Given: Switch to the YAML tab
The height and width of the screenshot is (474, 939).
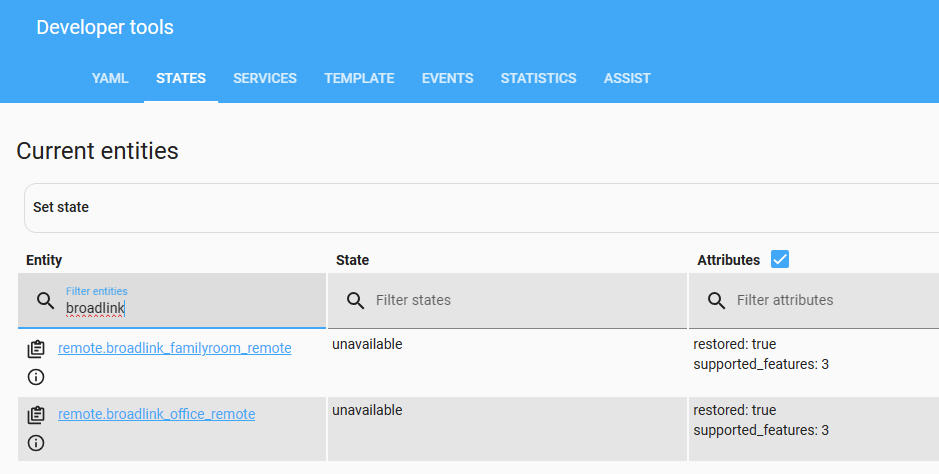Looking at the screenshot, I should [110, 78].
